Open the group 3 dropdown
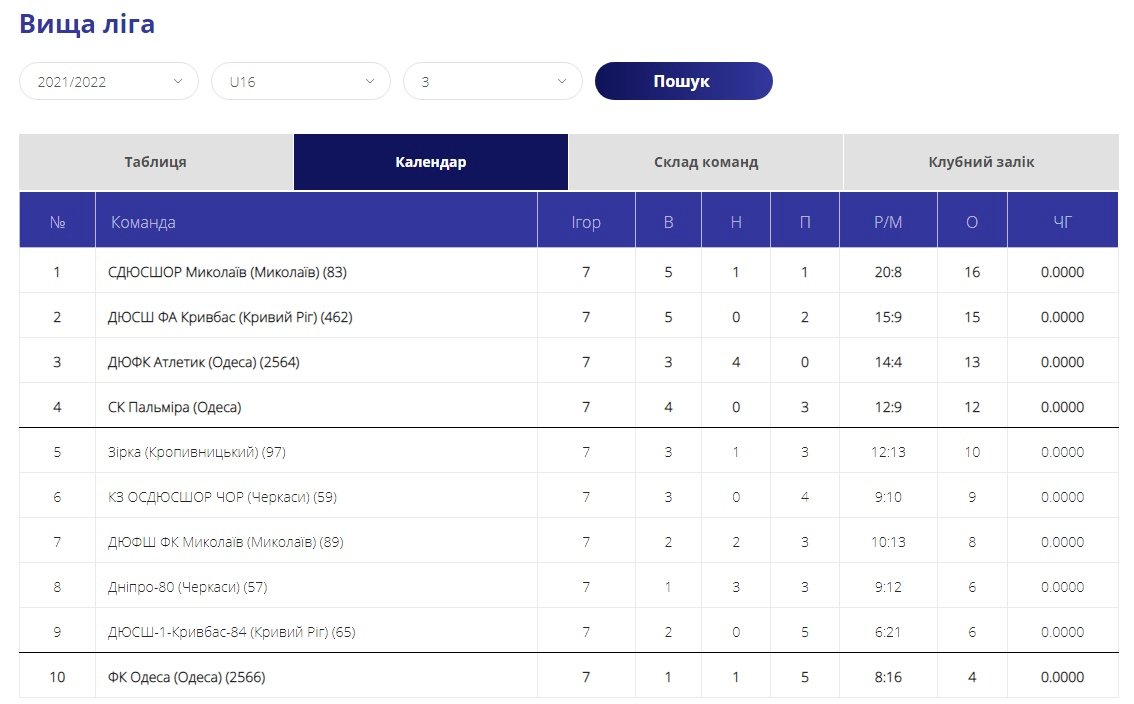The image size is (1134, 704). (x=493, y=82)
